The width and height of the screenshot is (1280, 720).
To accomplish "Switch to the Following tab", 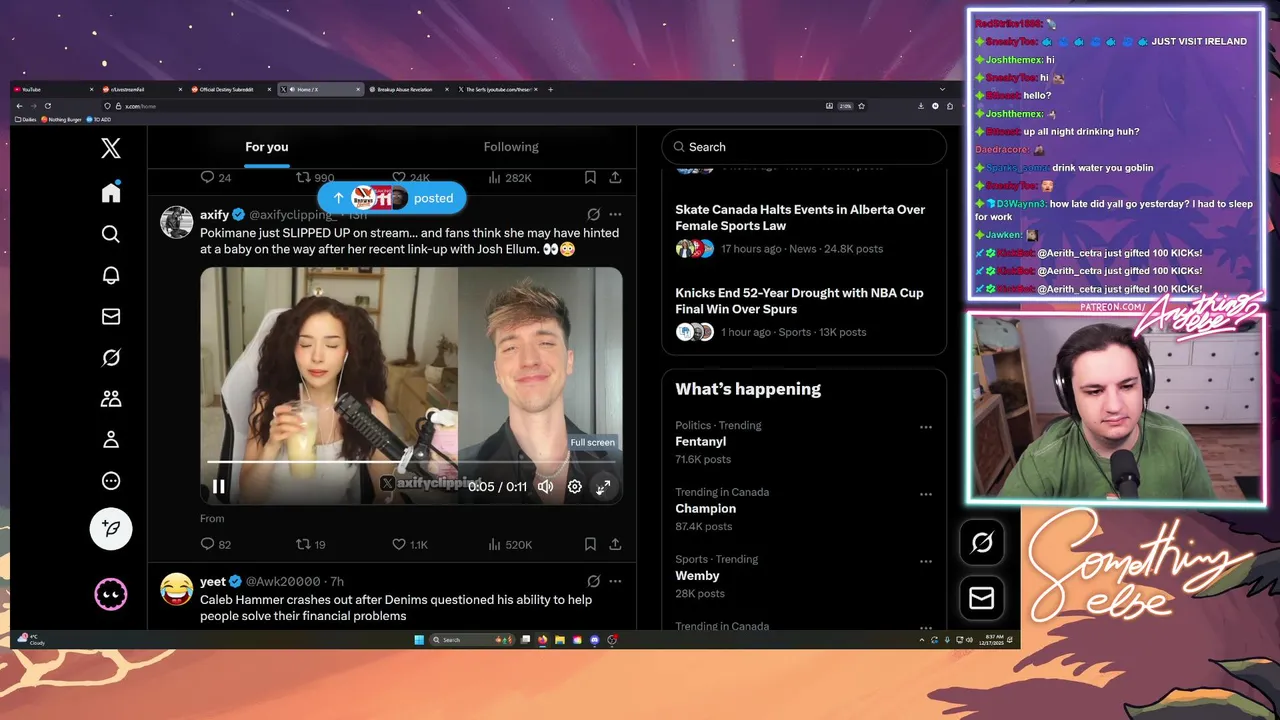I will (x=511, y=147).
